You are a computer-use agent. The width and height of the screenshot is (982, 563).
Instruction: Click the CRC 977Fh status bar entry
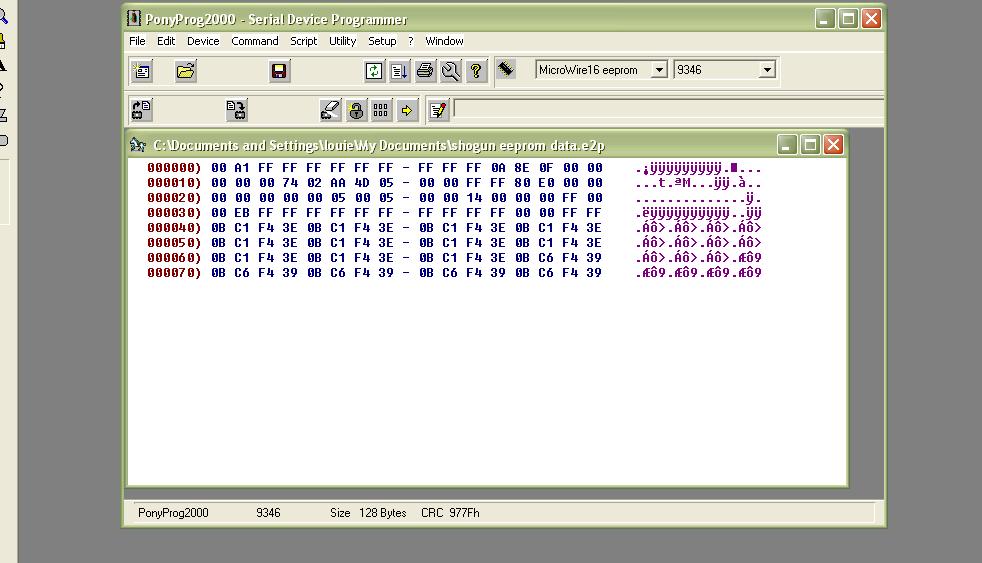point(450,513)
